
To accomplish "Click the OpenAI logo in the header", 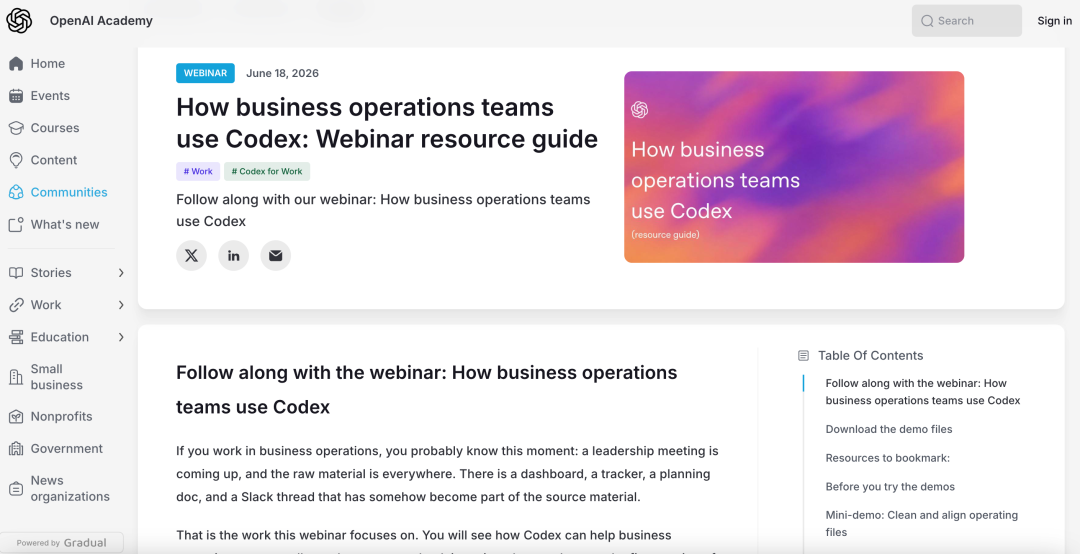I will 19,21.
